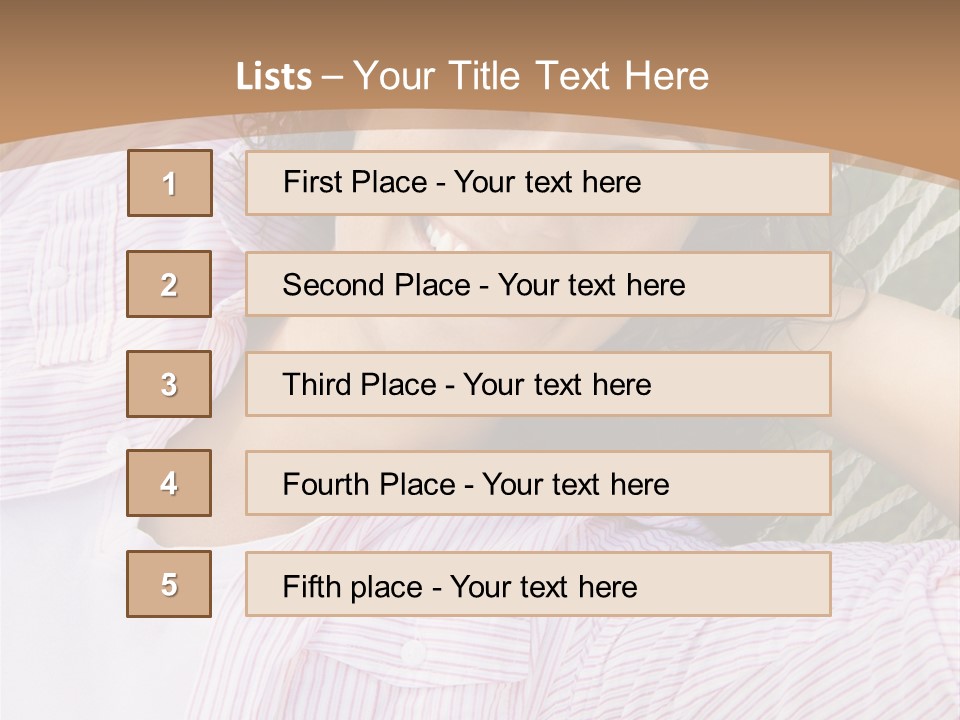Viewport: 960px width, 720px height.
Task: Click the Third Place text box
Action: [x=538, y=384]
